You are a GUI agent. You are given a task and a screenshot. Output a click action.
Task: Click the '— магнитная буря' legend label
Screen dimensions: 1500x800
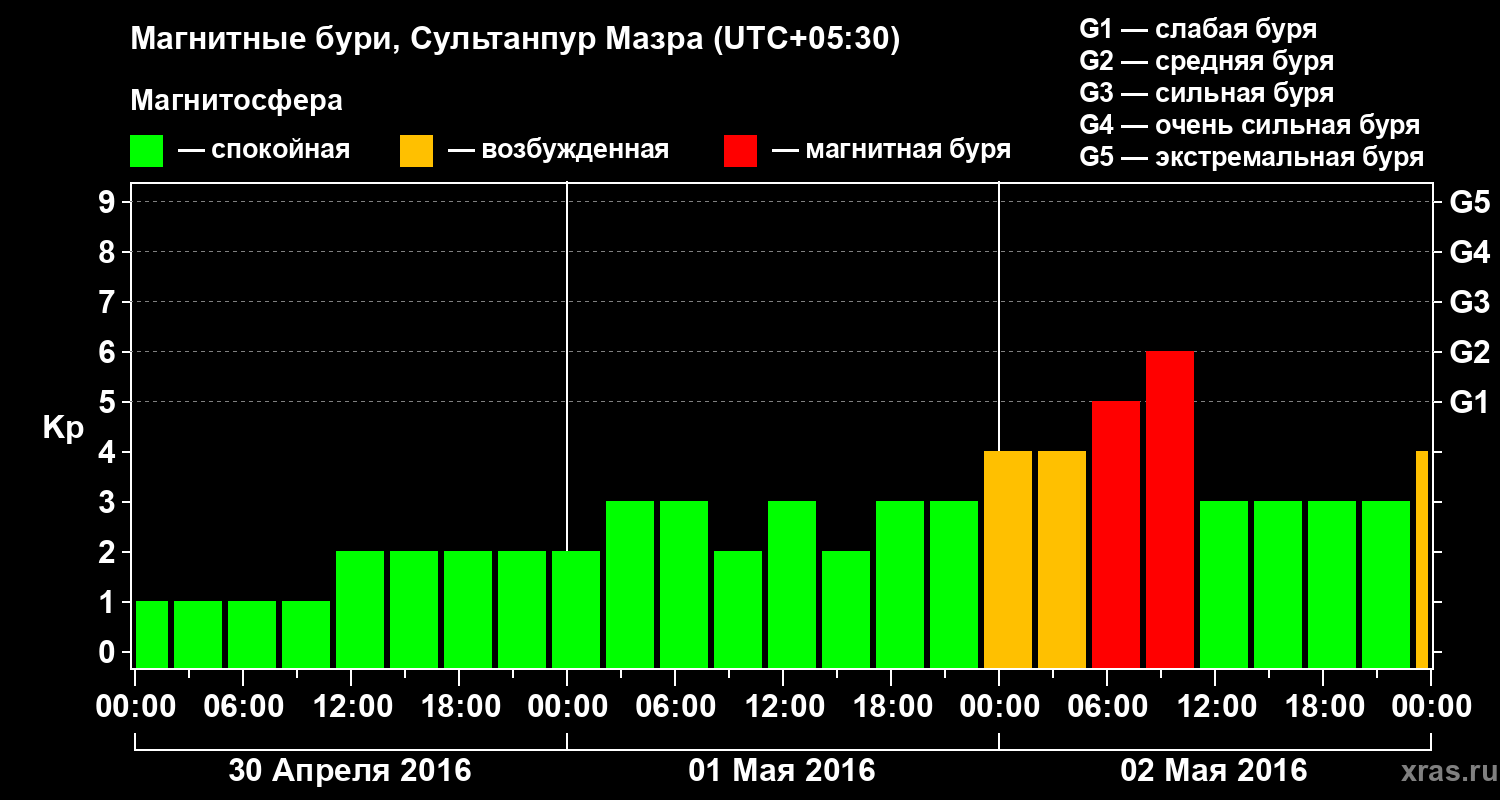892,150
